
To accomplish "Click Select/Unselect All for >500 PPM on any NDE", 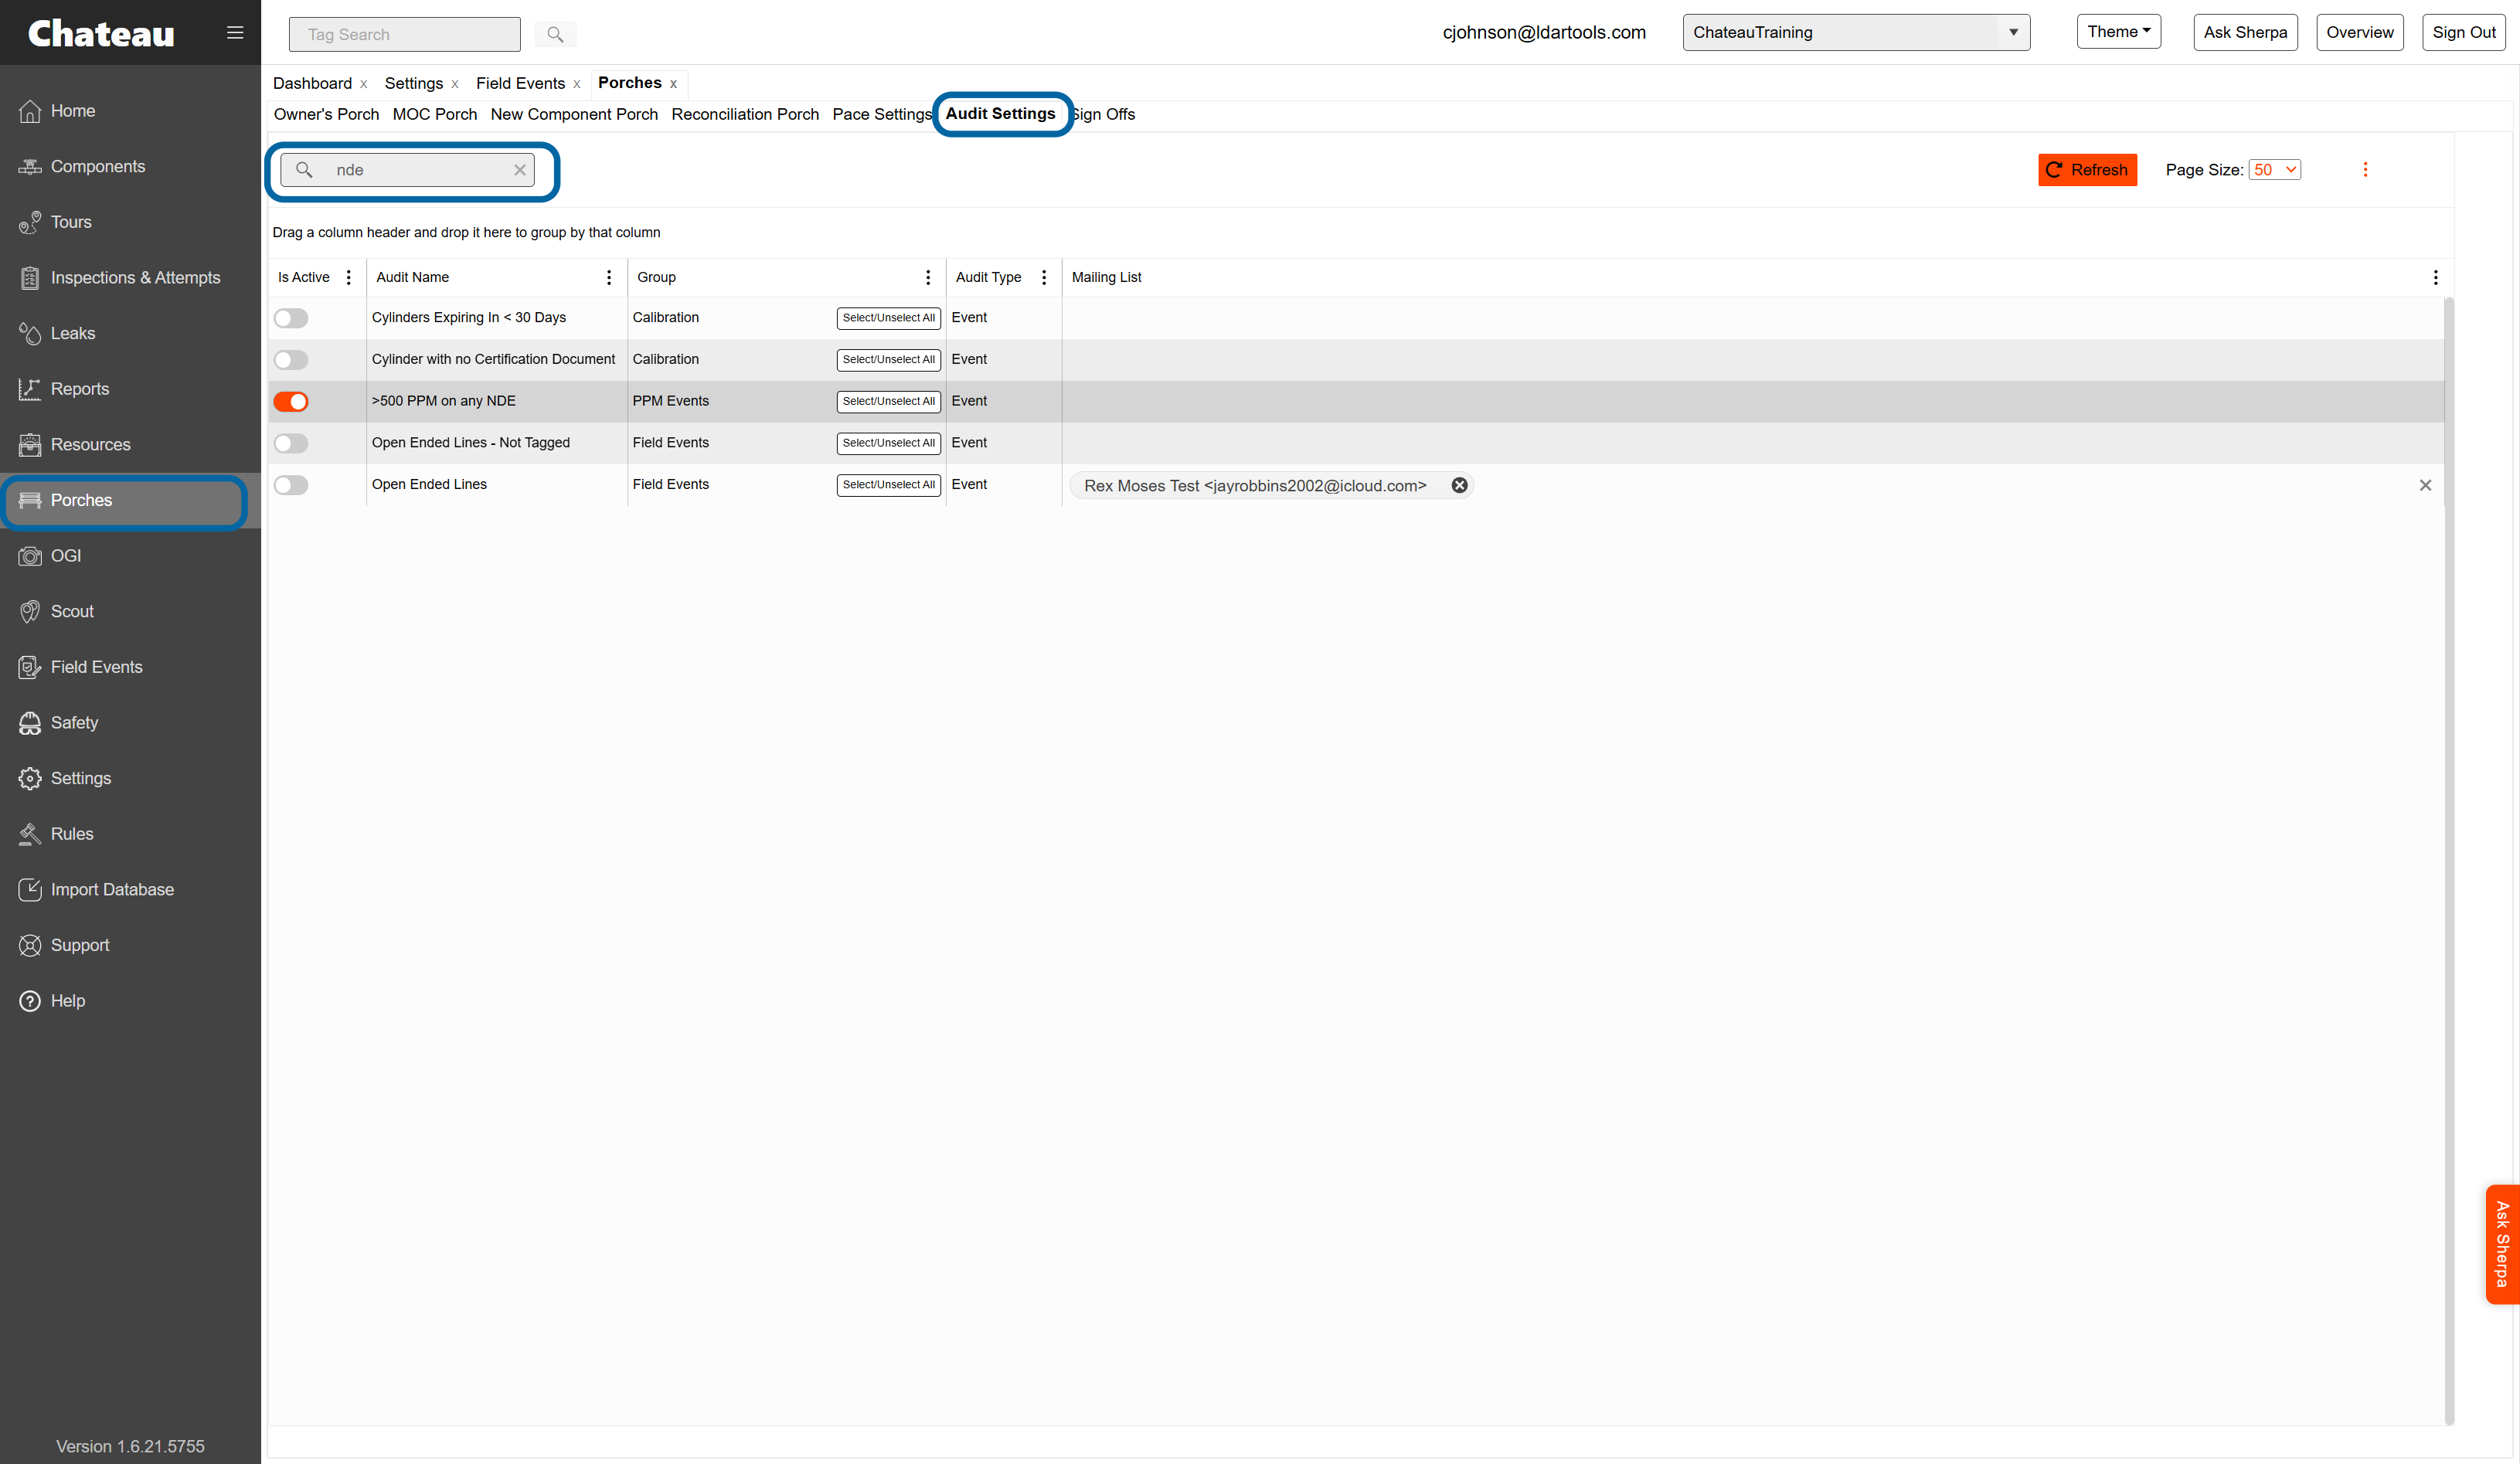I will pos(888,402).
